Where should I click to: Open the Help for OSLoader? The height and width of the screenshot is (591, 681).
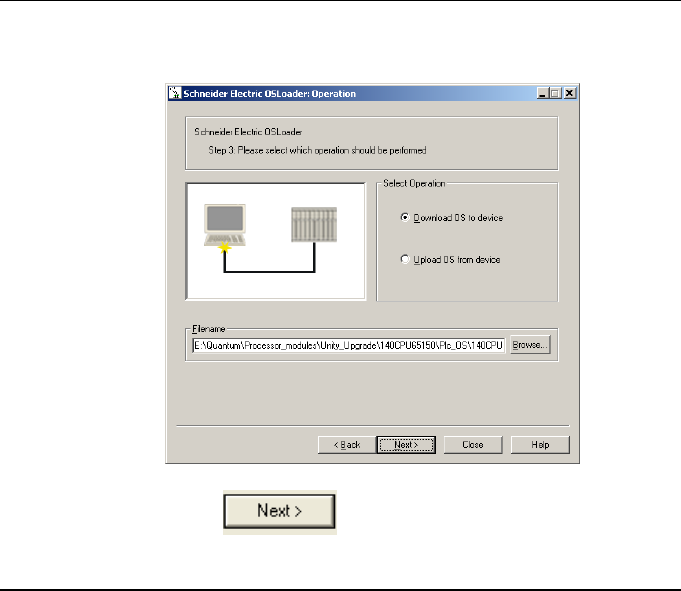(540, 445)
